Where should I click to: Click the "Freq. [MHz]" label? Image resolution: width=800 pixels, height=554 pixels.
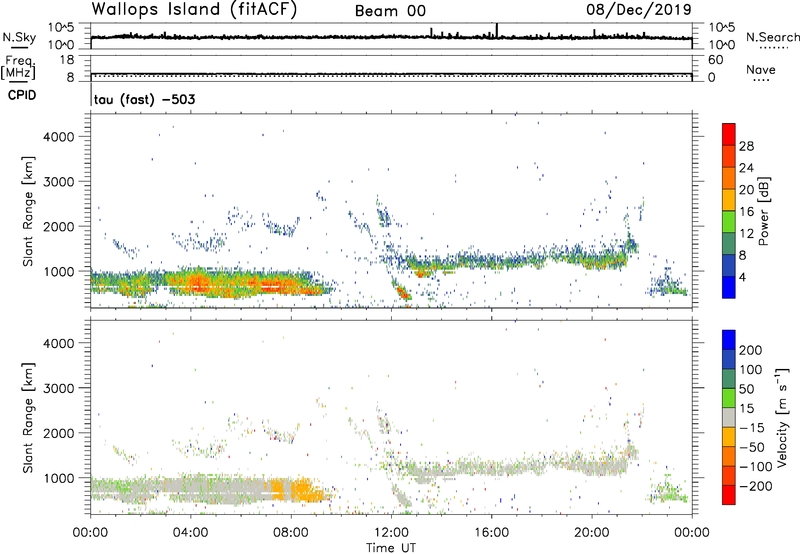point(18,67)
